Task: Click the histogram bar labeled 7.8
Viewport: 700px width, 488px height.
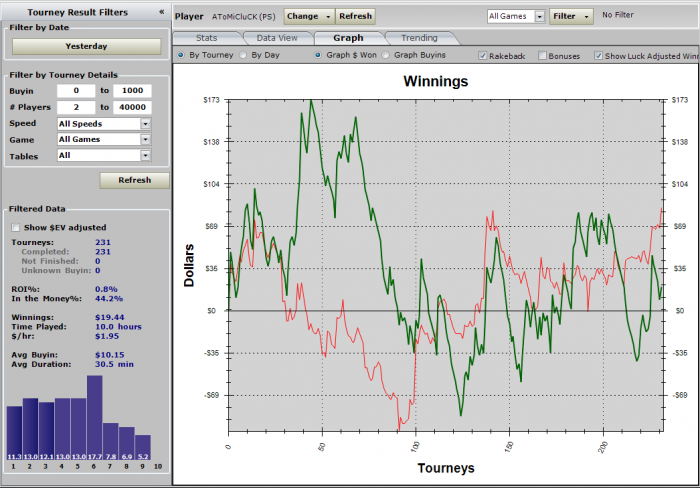Action: click(x=111, y=441)
